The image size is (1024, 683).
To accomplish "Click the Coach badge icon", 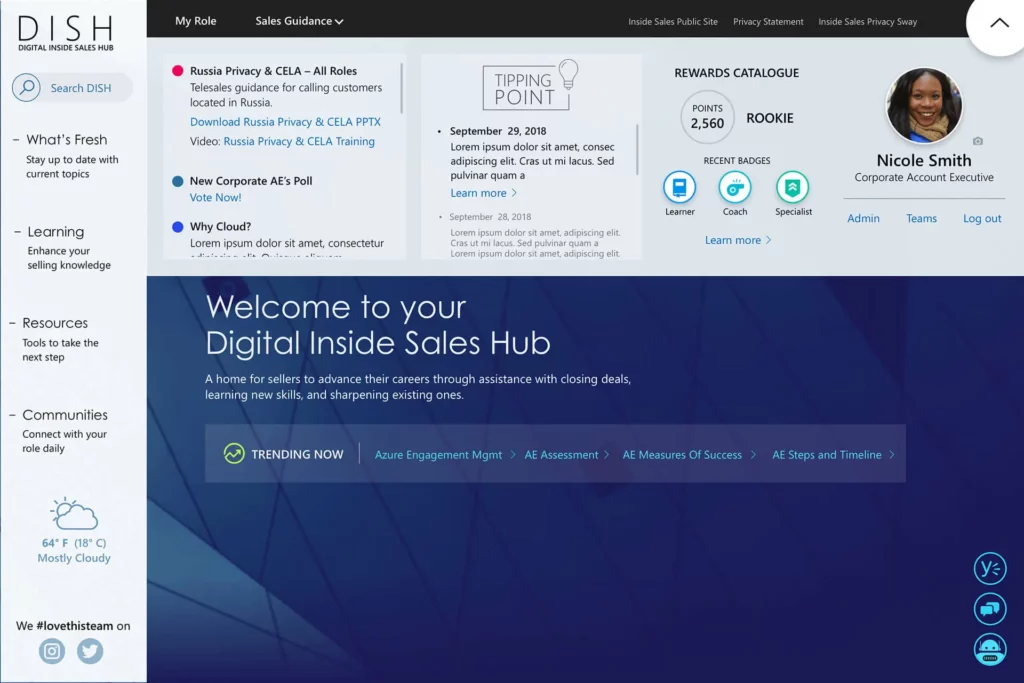I will click(x=735, y=187).
